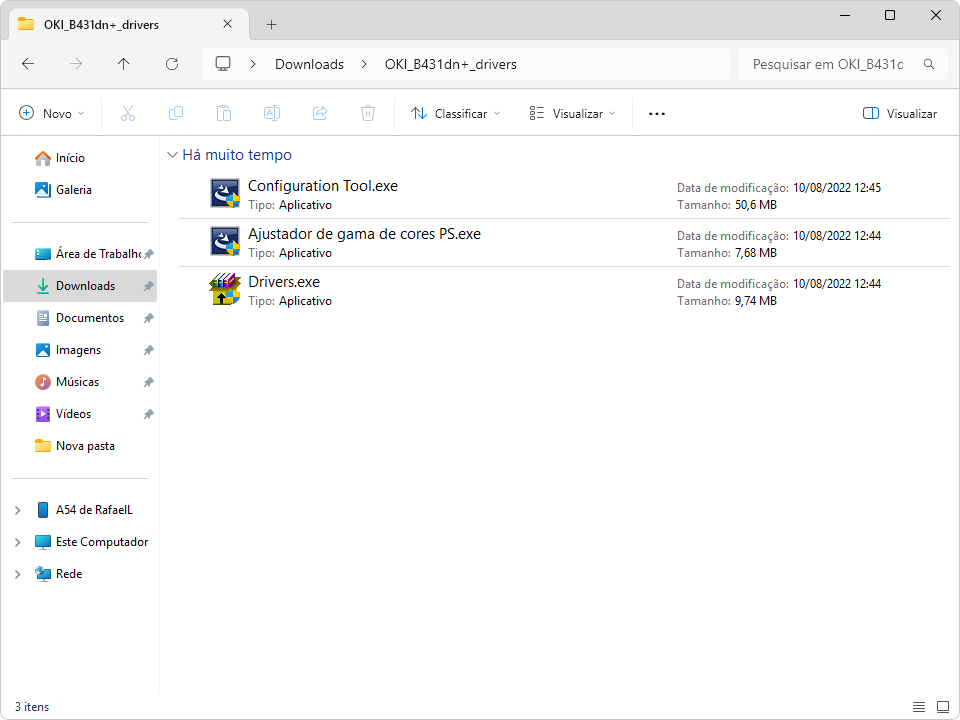The height and width of the screenshot is (720, 960).
Task: Select Ajustador de gama de cores PS.exe name
Action: [364, 234]
